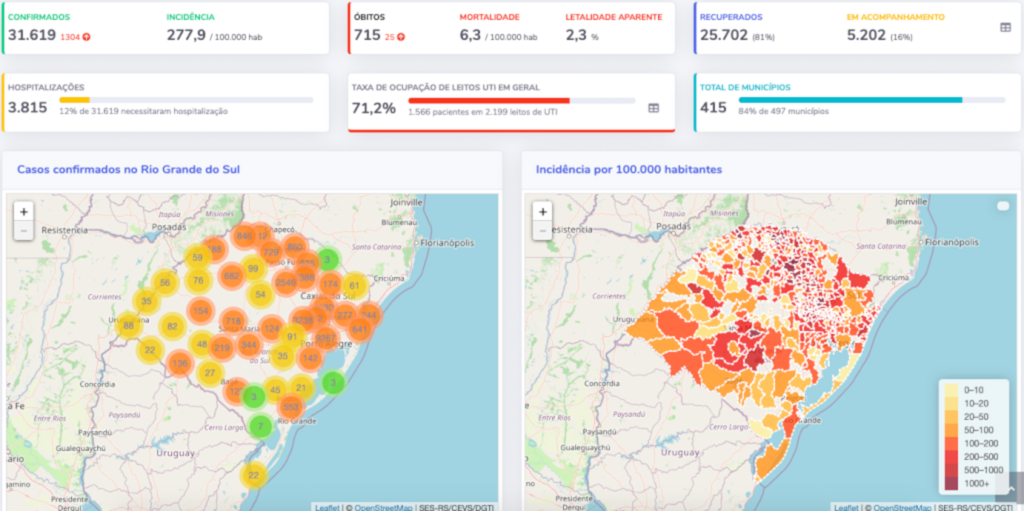Open OpenStreetMap link on incidence map

tap(905, 507)
